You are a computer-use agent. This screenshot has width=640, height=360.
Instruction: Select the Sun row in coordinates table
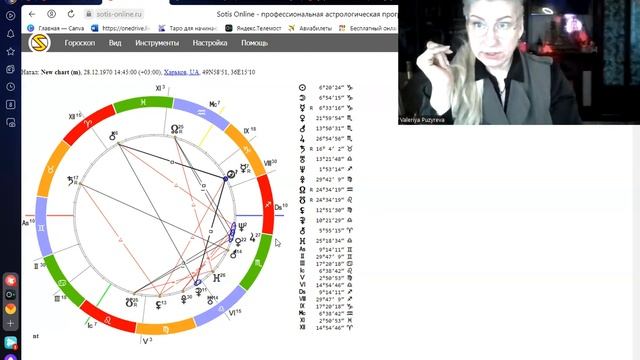click(327, 87)
